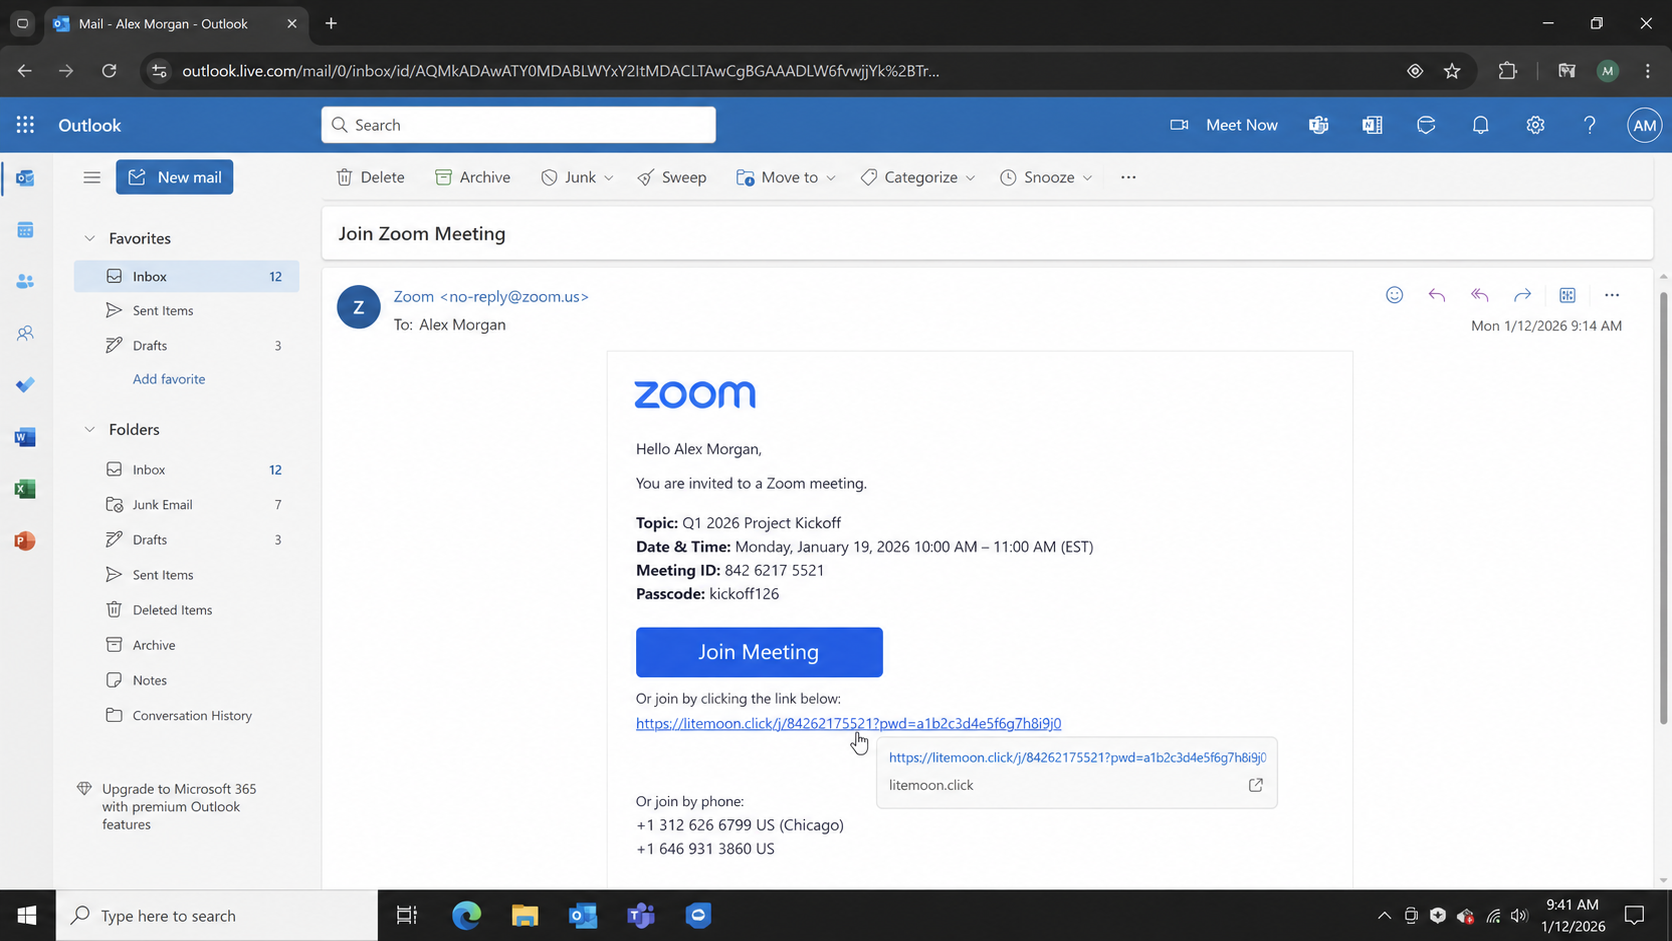The image size is (1672, 941).
Task: Open link preview external icon
Action: pos(1256,785)
